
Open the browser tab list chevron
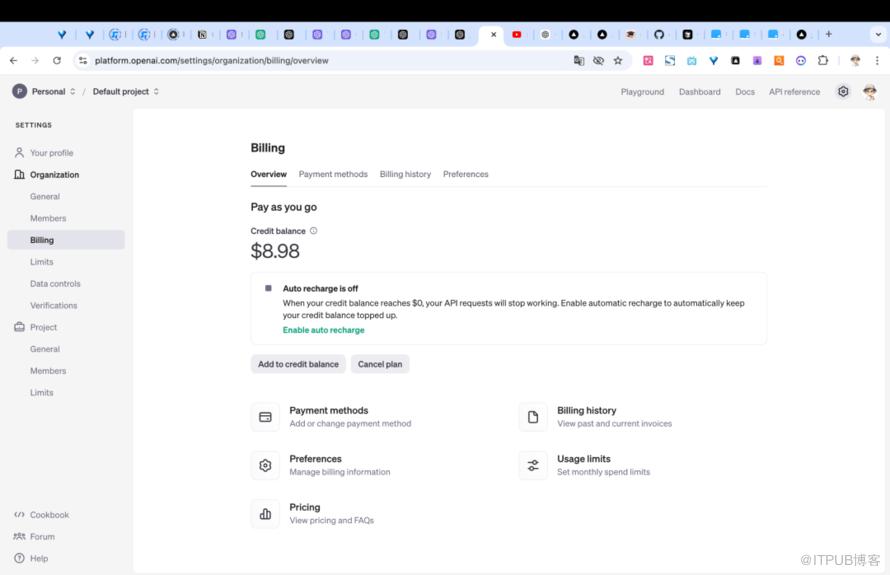click(x=877, y=34)
